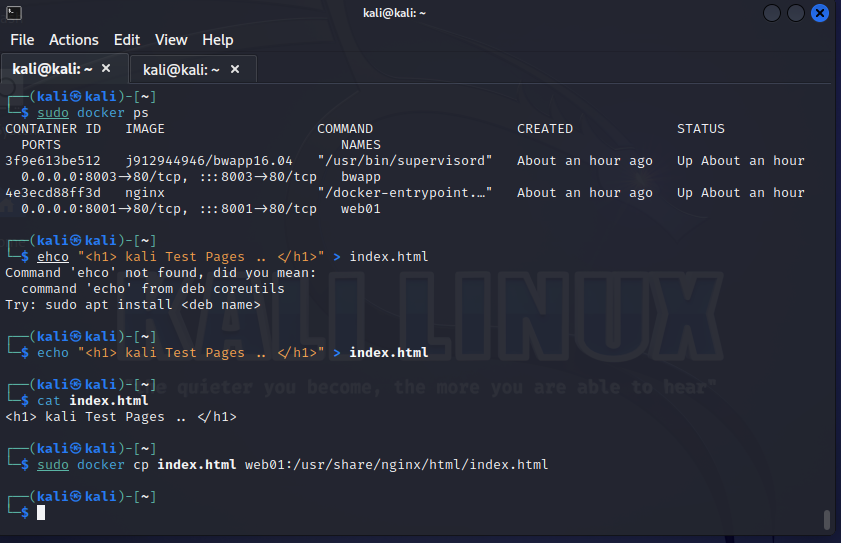Click the window title kali@kali: ~

(394, 13)
